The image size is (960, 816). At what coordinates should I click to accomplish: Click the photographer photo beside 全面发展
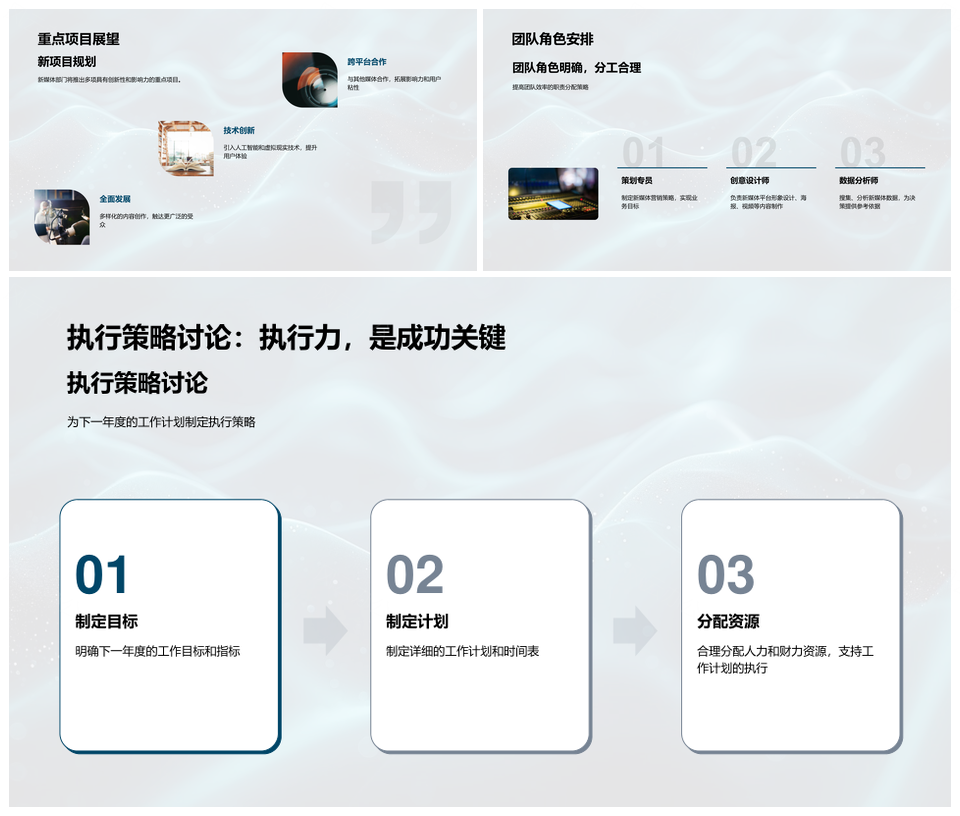62,217
